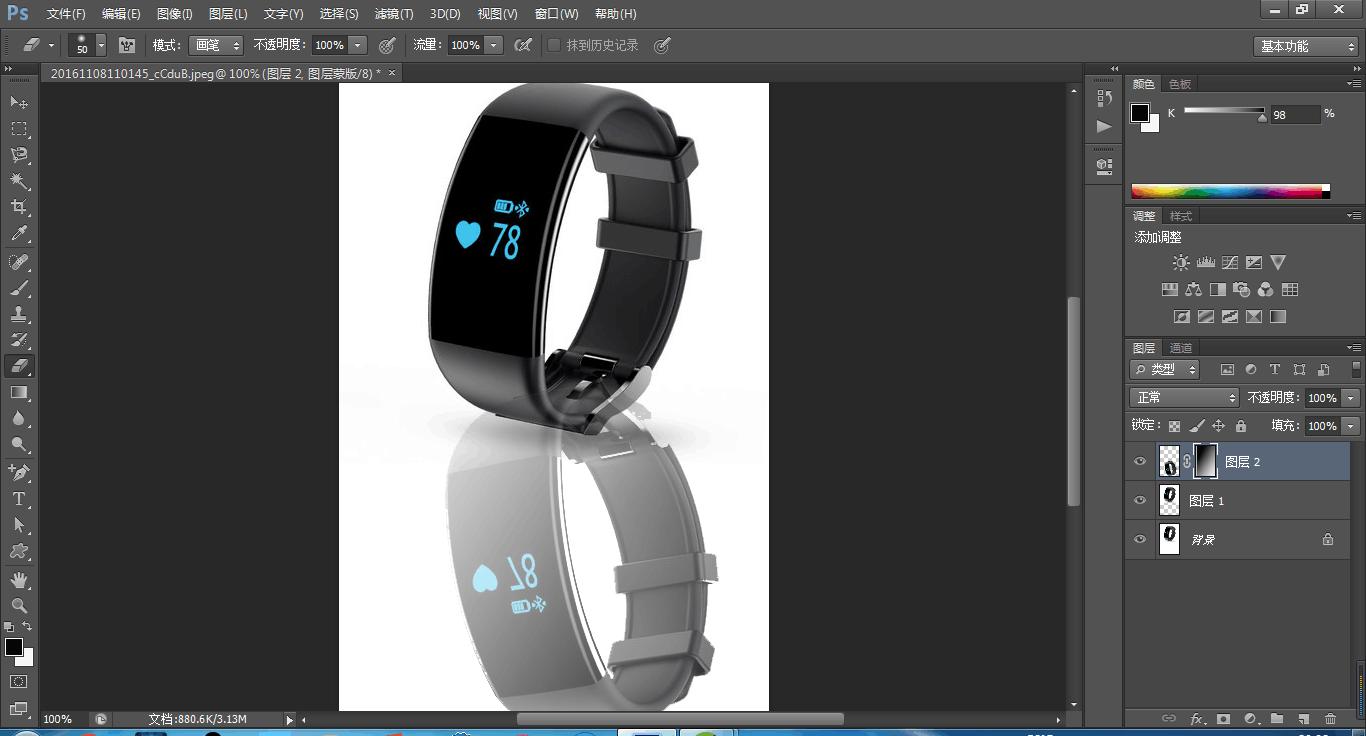
Task: Hide layer 图层 2 visibility eye
Action: pos(1140,461)
